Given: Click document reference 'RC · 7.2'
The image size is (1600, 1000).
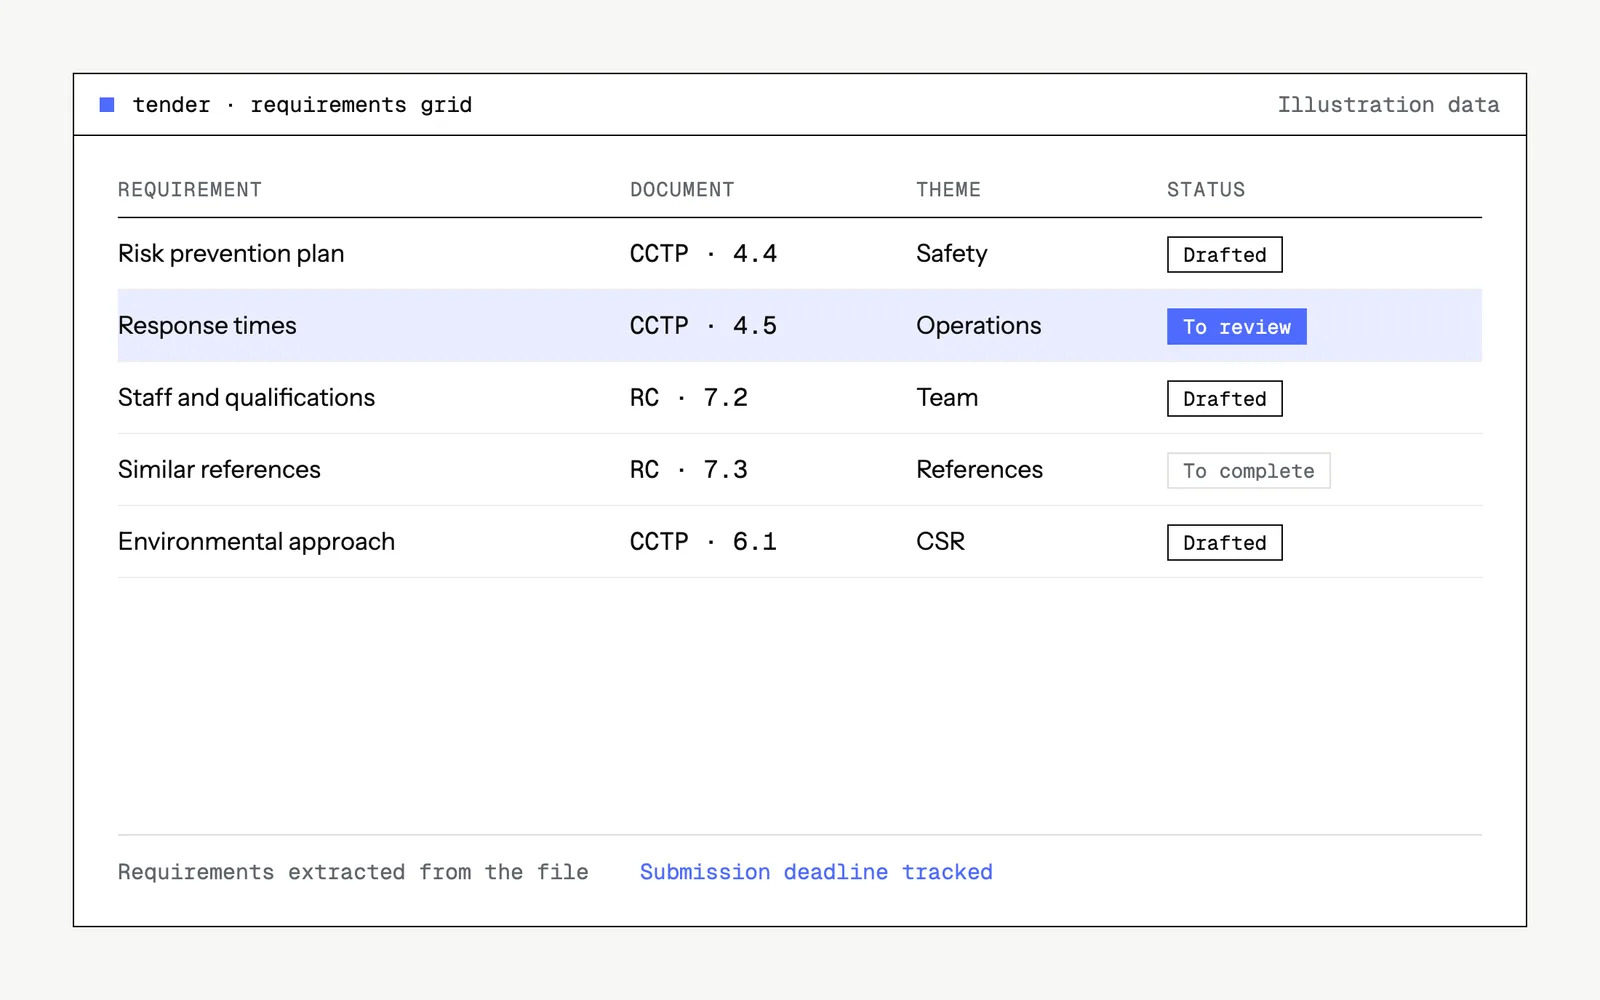Looking at the screenshot, I should click(689, 398).
